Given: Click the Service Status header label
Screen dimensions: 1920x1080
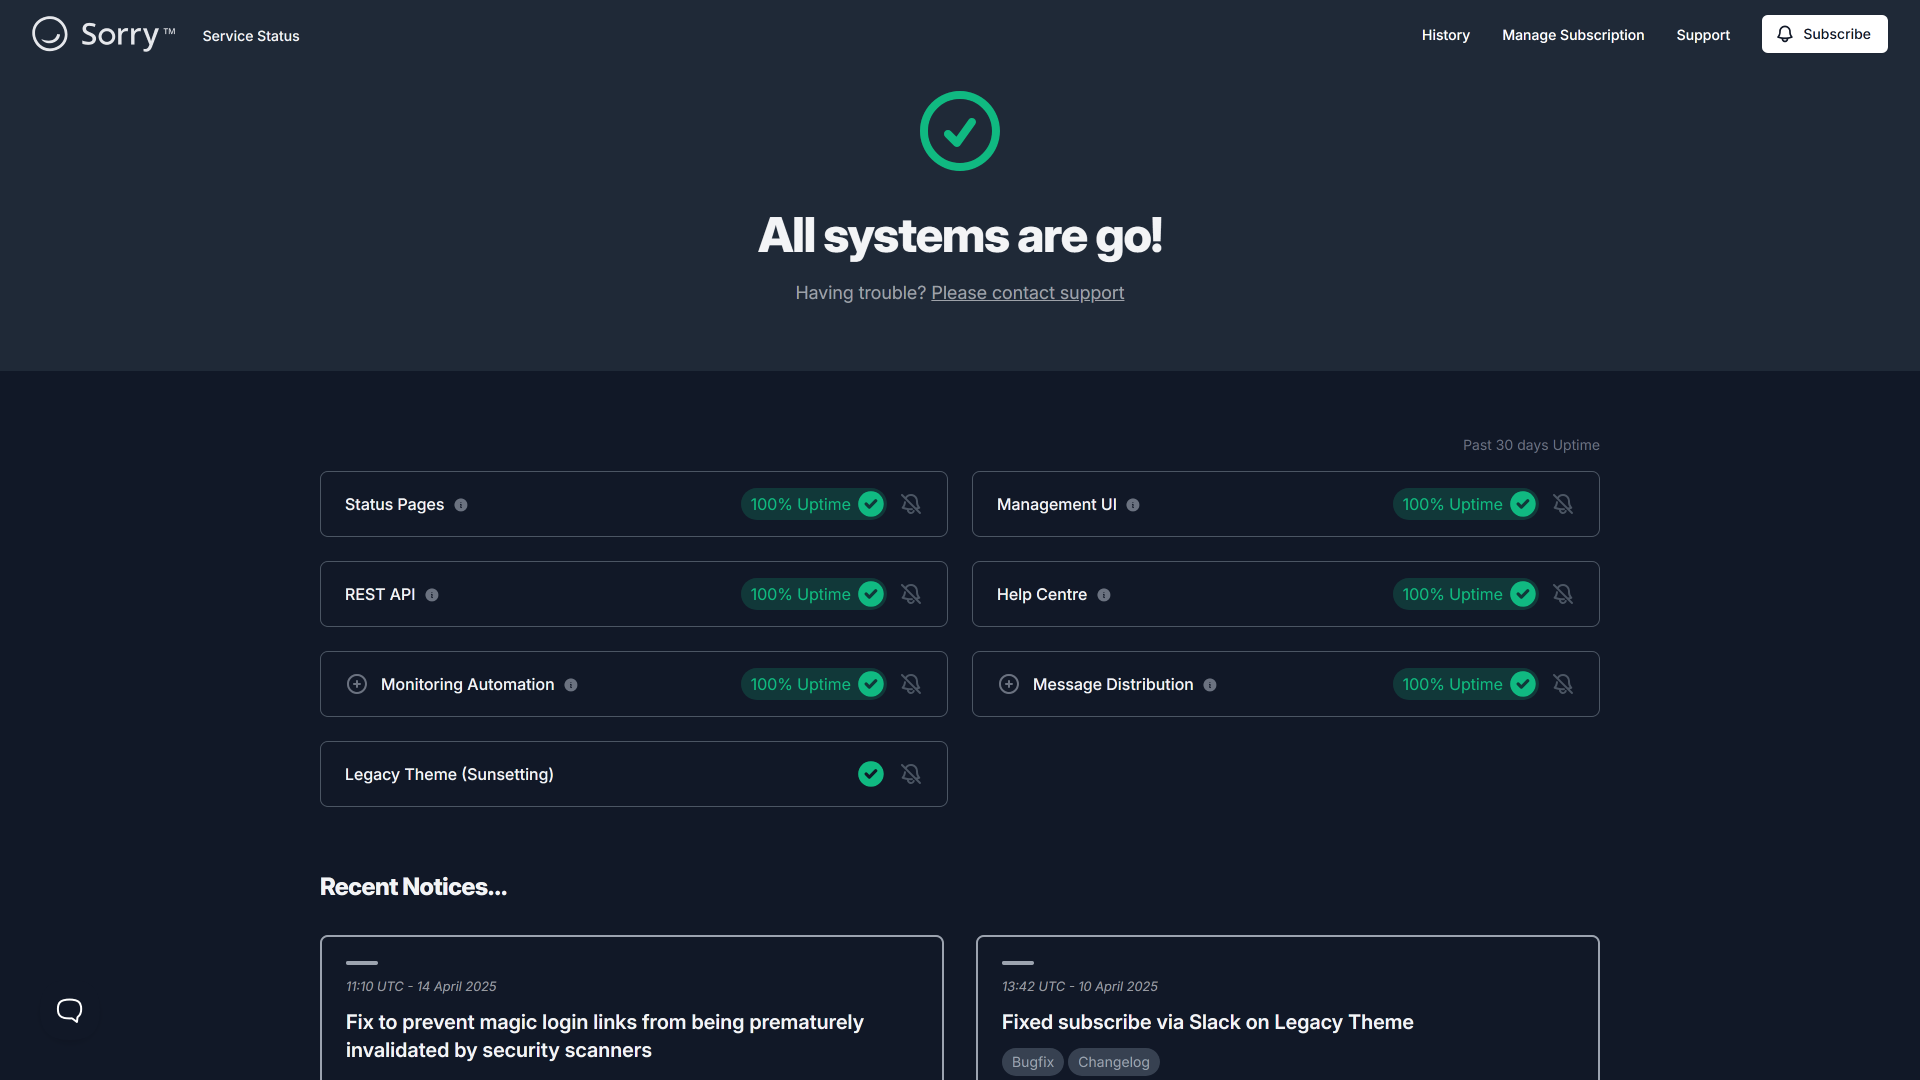Looking at the screenshot, I should coord(251,36).
